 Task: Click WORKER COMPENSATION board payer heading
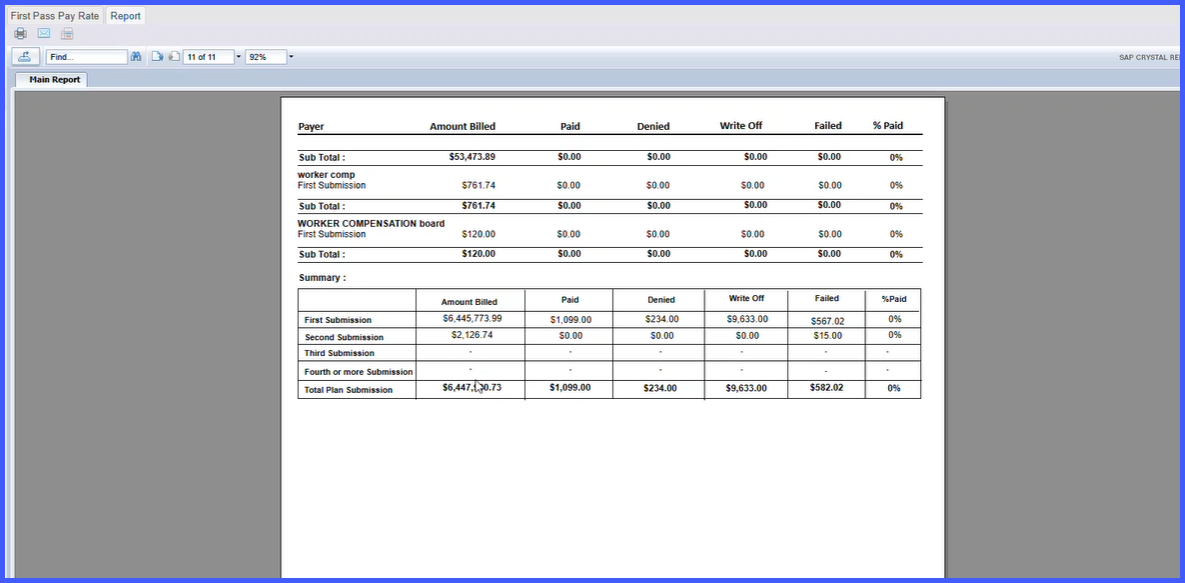pos(371,223)
